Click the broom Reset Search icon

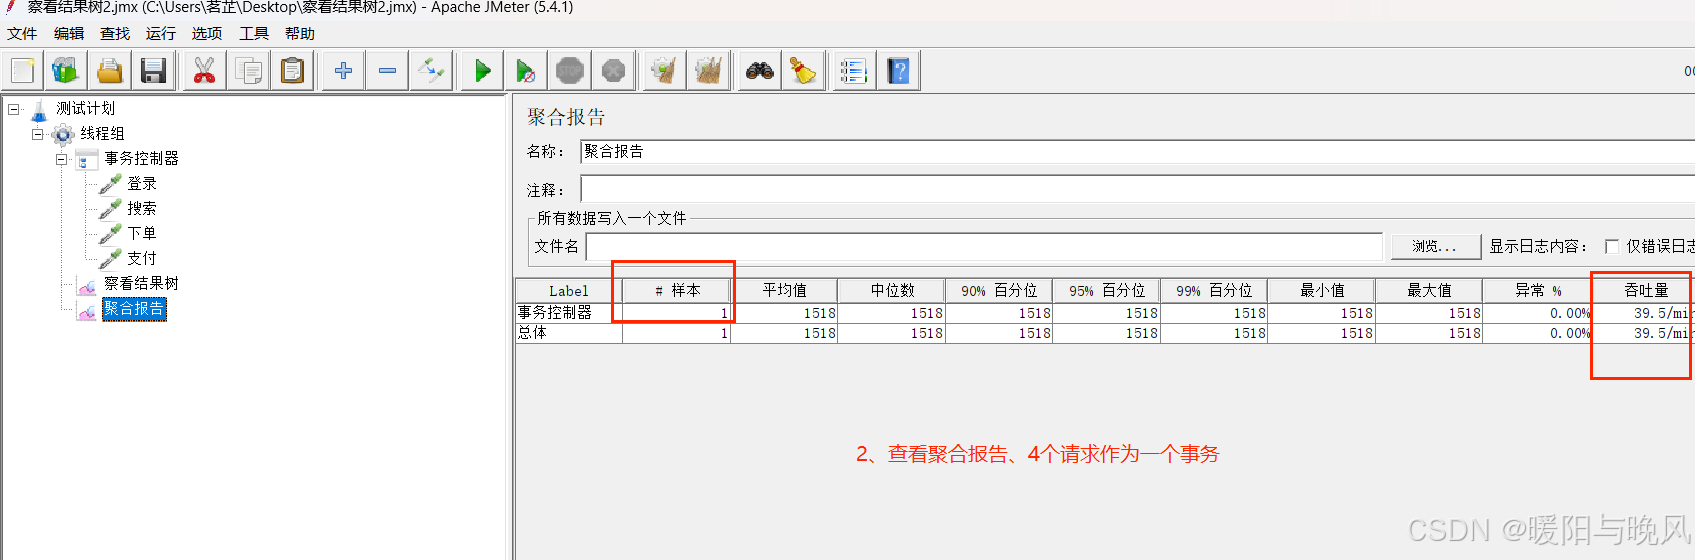pos(803,71)
